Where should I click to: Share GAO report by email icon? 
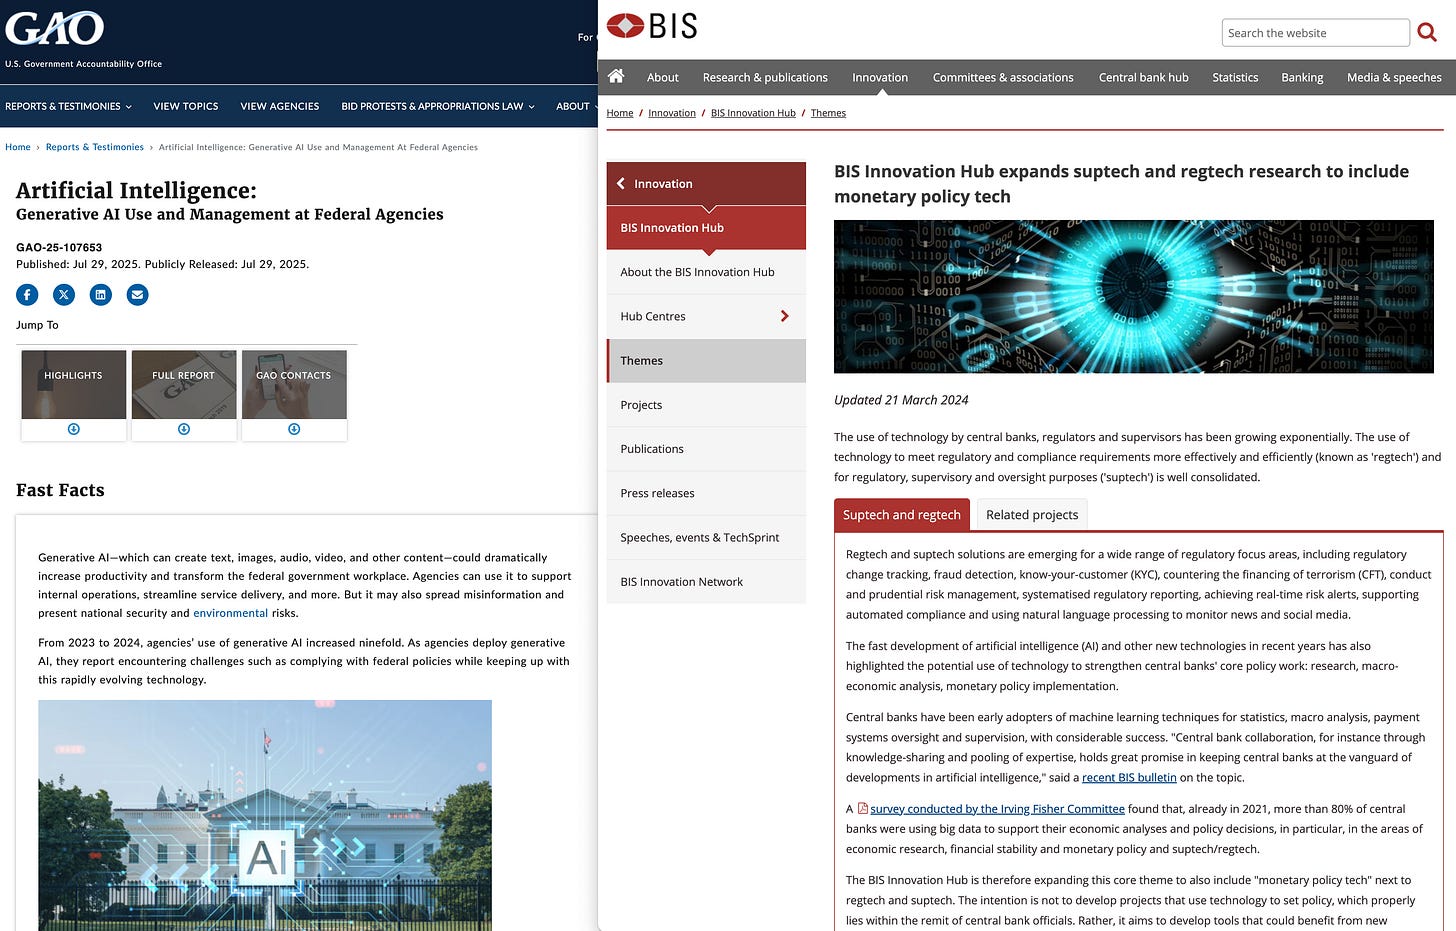138,294
